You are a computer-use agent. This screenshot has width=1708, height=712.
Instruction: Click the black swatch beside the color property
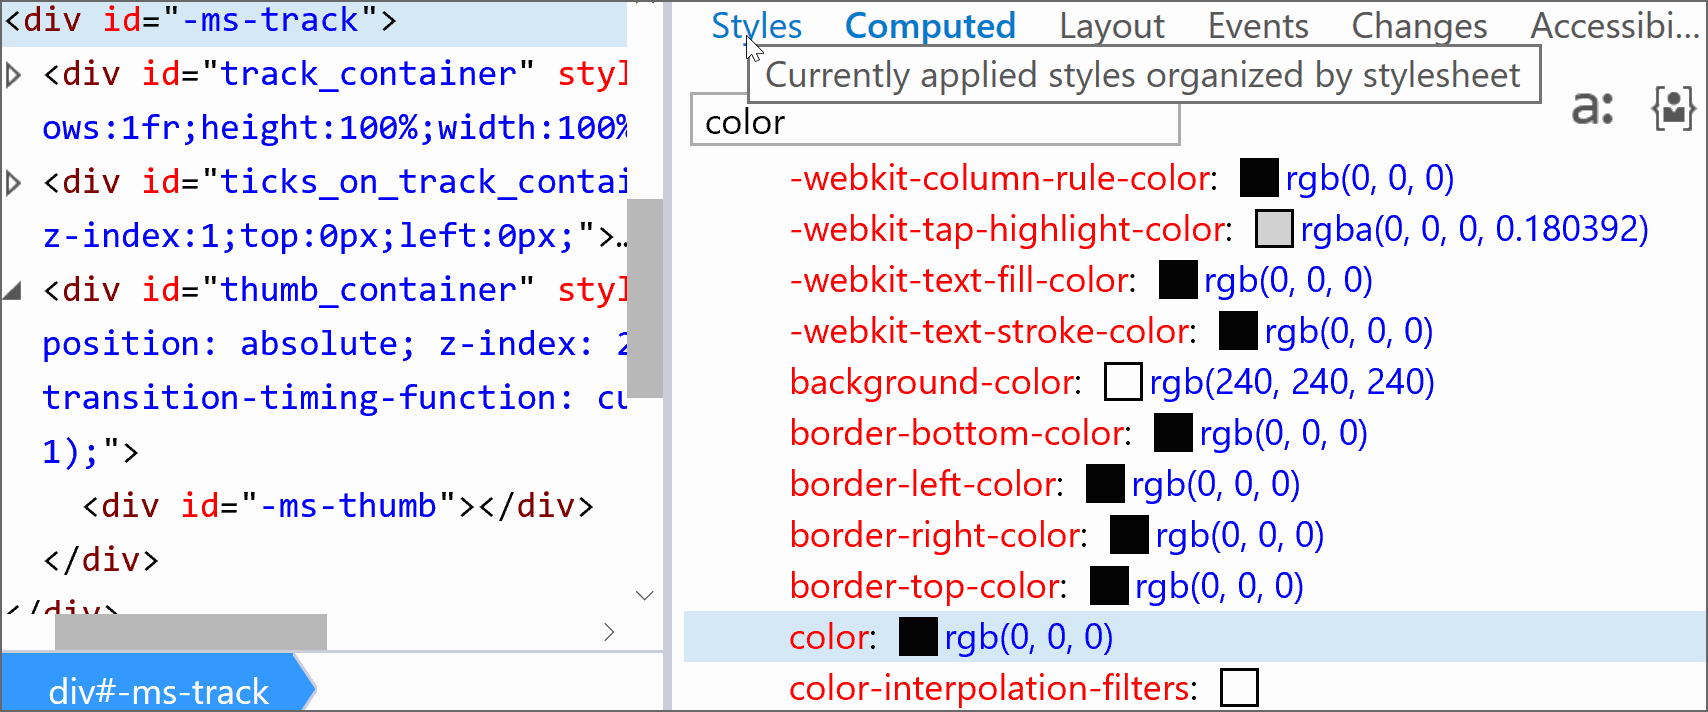coord(917,637)
